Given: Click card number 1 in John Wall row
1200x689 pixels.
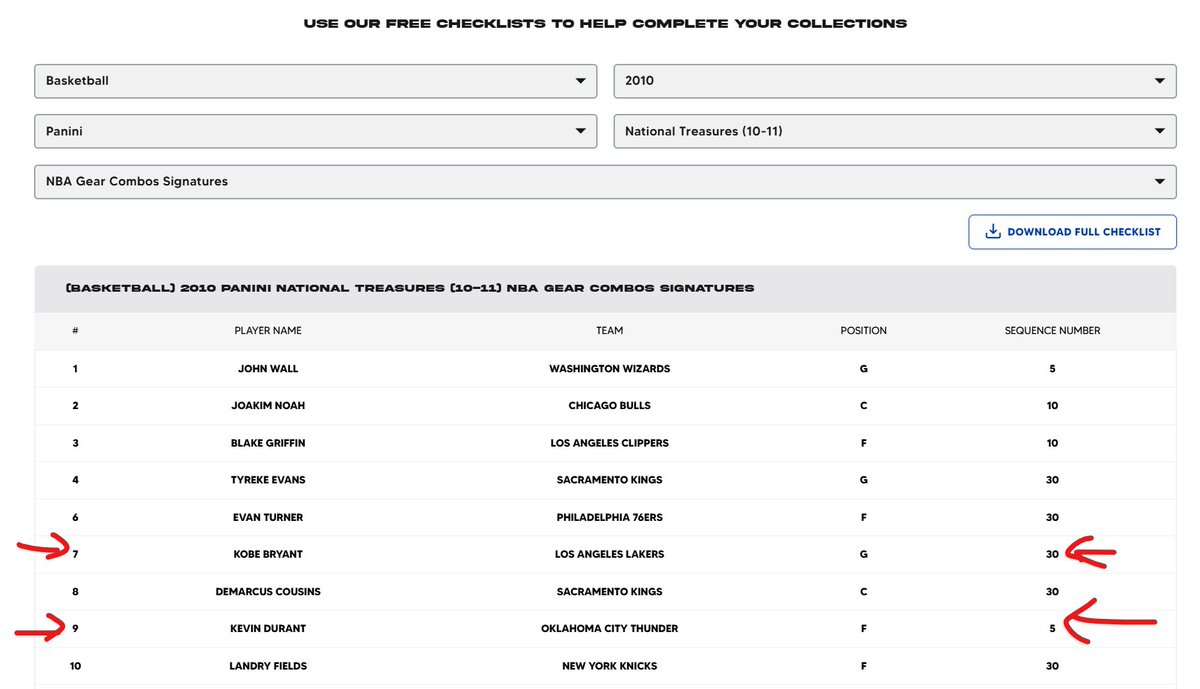Looking at the screenshot, I should pos(75,369).
